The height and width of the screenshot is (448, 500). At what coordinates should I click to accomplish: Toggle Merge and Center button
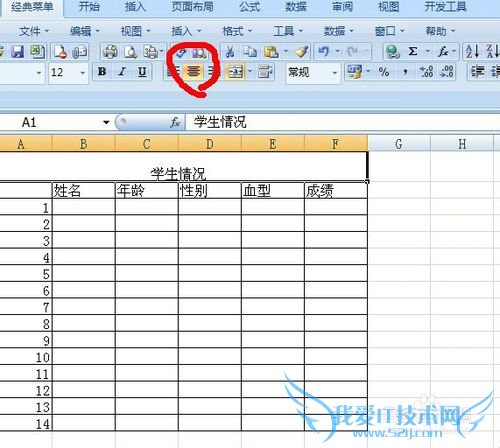point(235,72)
